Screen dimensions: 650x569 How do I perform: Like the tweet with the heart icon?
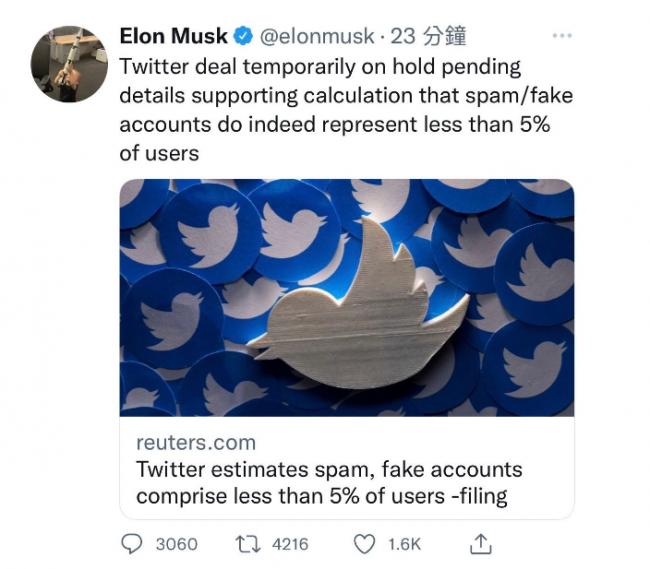pyautogui.click(x=365, y=543)
